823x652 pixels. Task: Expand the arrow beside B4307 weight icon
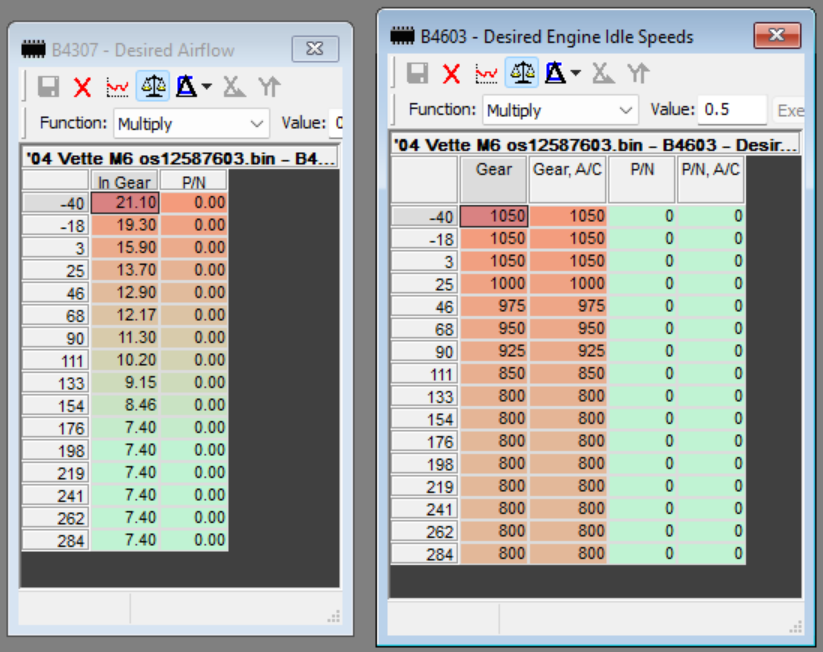click(x=207, y=87)
